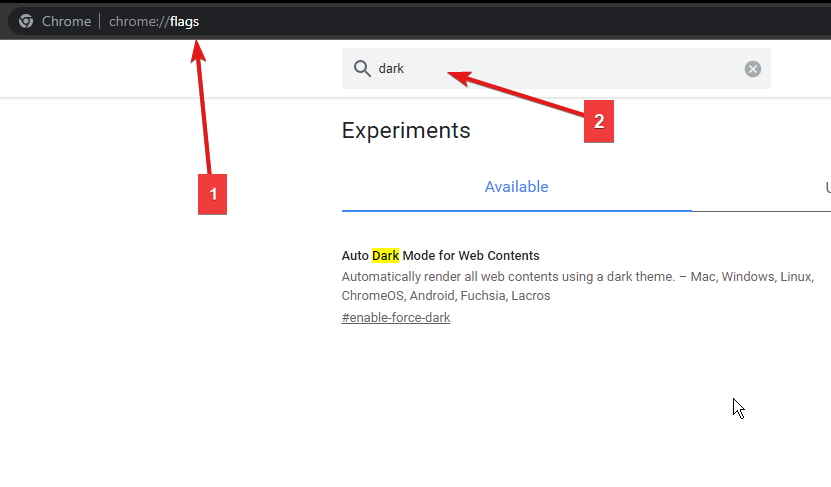Image resolution: width=831 pixels, height=487 pixels.
Task: Click the arrowhead pointing at the search text
Action: (459, 78)
